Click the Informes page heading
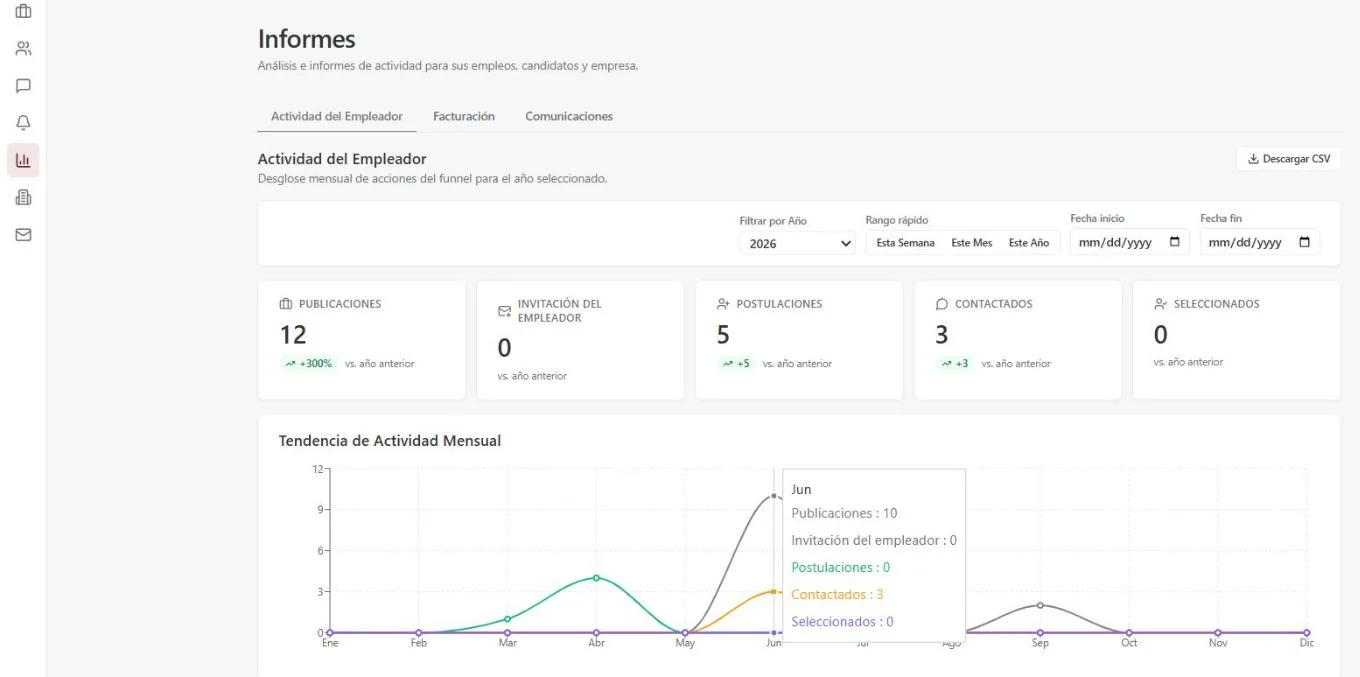The width and height of the screenshot is (1360, 677). [x=307, y=39]
